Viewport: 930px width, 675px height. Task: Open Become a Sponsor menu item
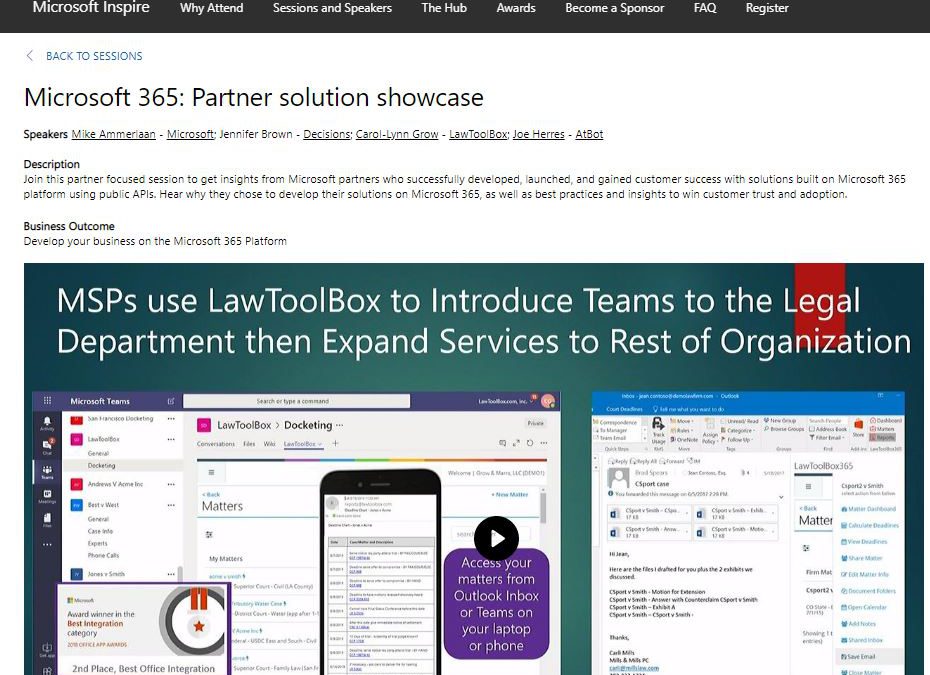click(614, 8)
